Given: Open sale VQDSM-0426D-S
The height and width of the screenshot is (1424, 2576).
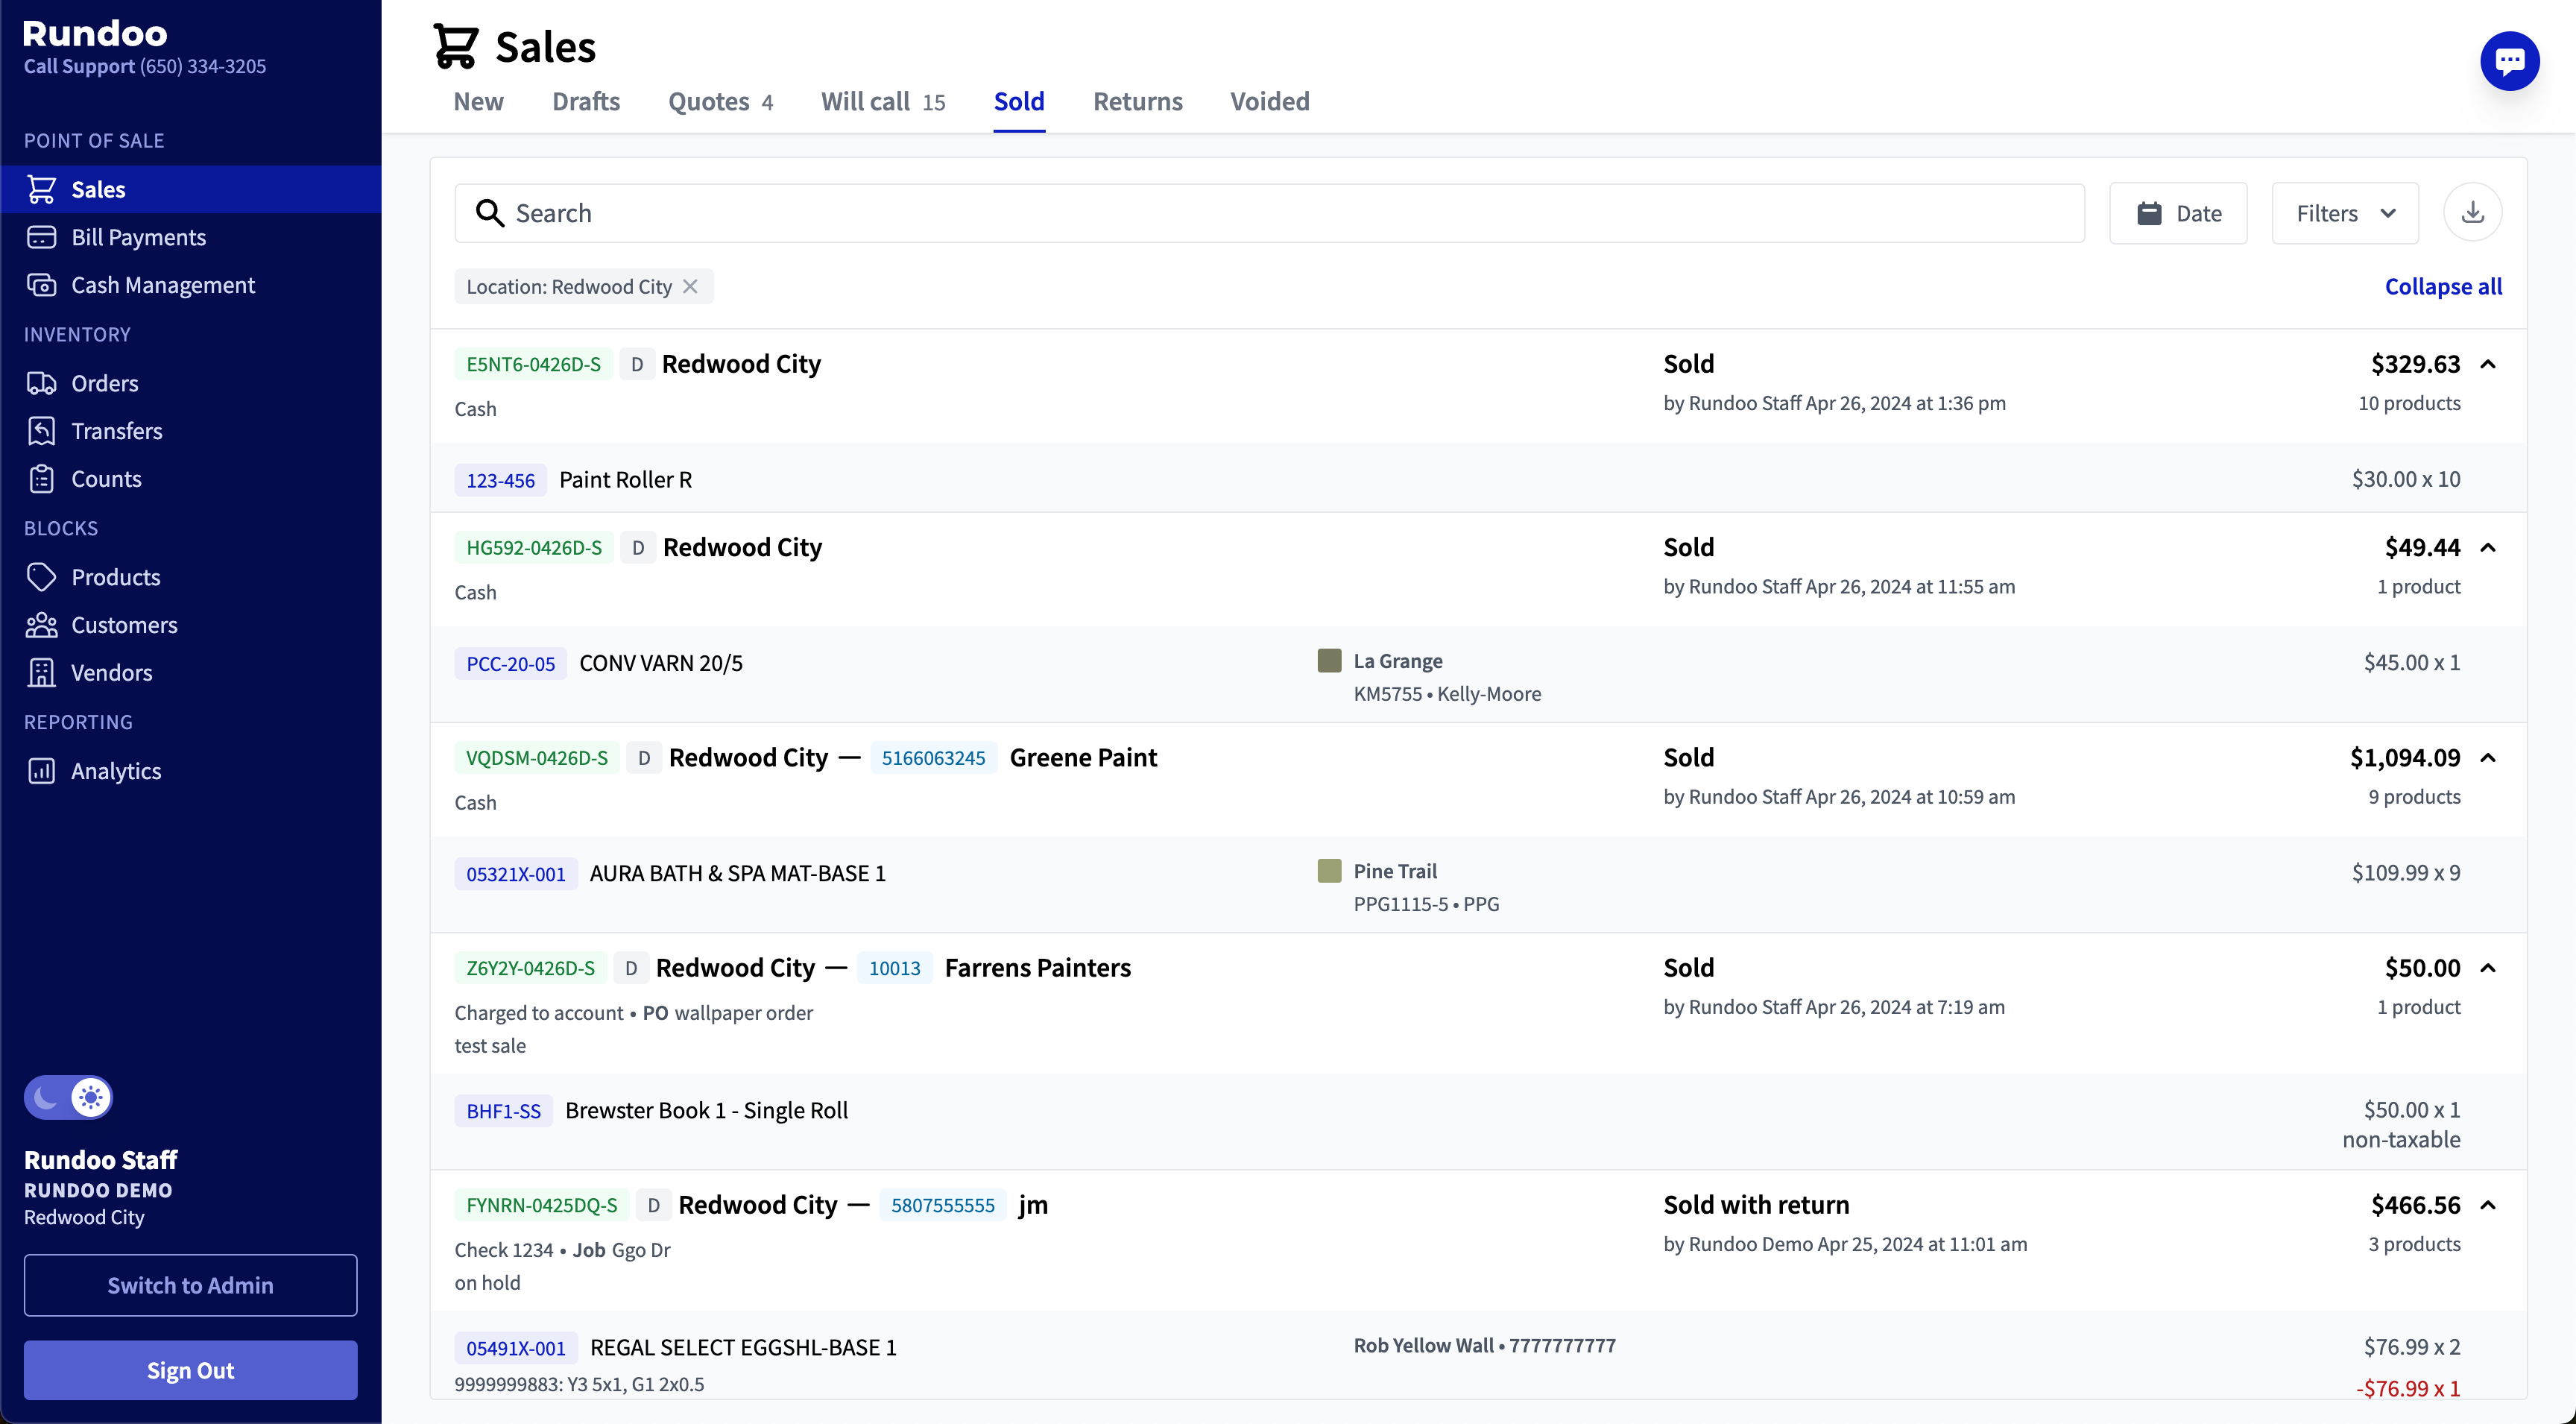Looking at the screenshot, I should [x=537, y=758].
